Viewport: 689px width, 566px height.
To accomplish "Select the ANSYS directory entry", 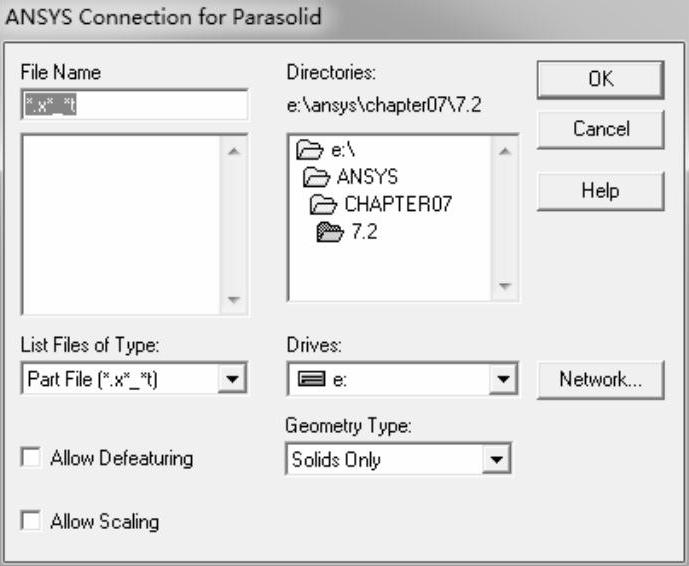I will [x=366, y=178].
